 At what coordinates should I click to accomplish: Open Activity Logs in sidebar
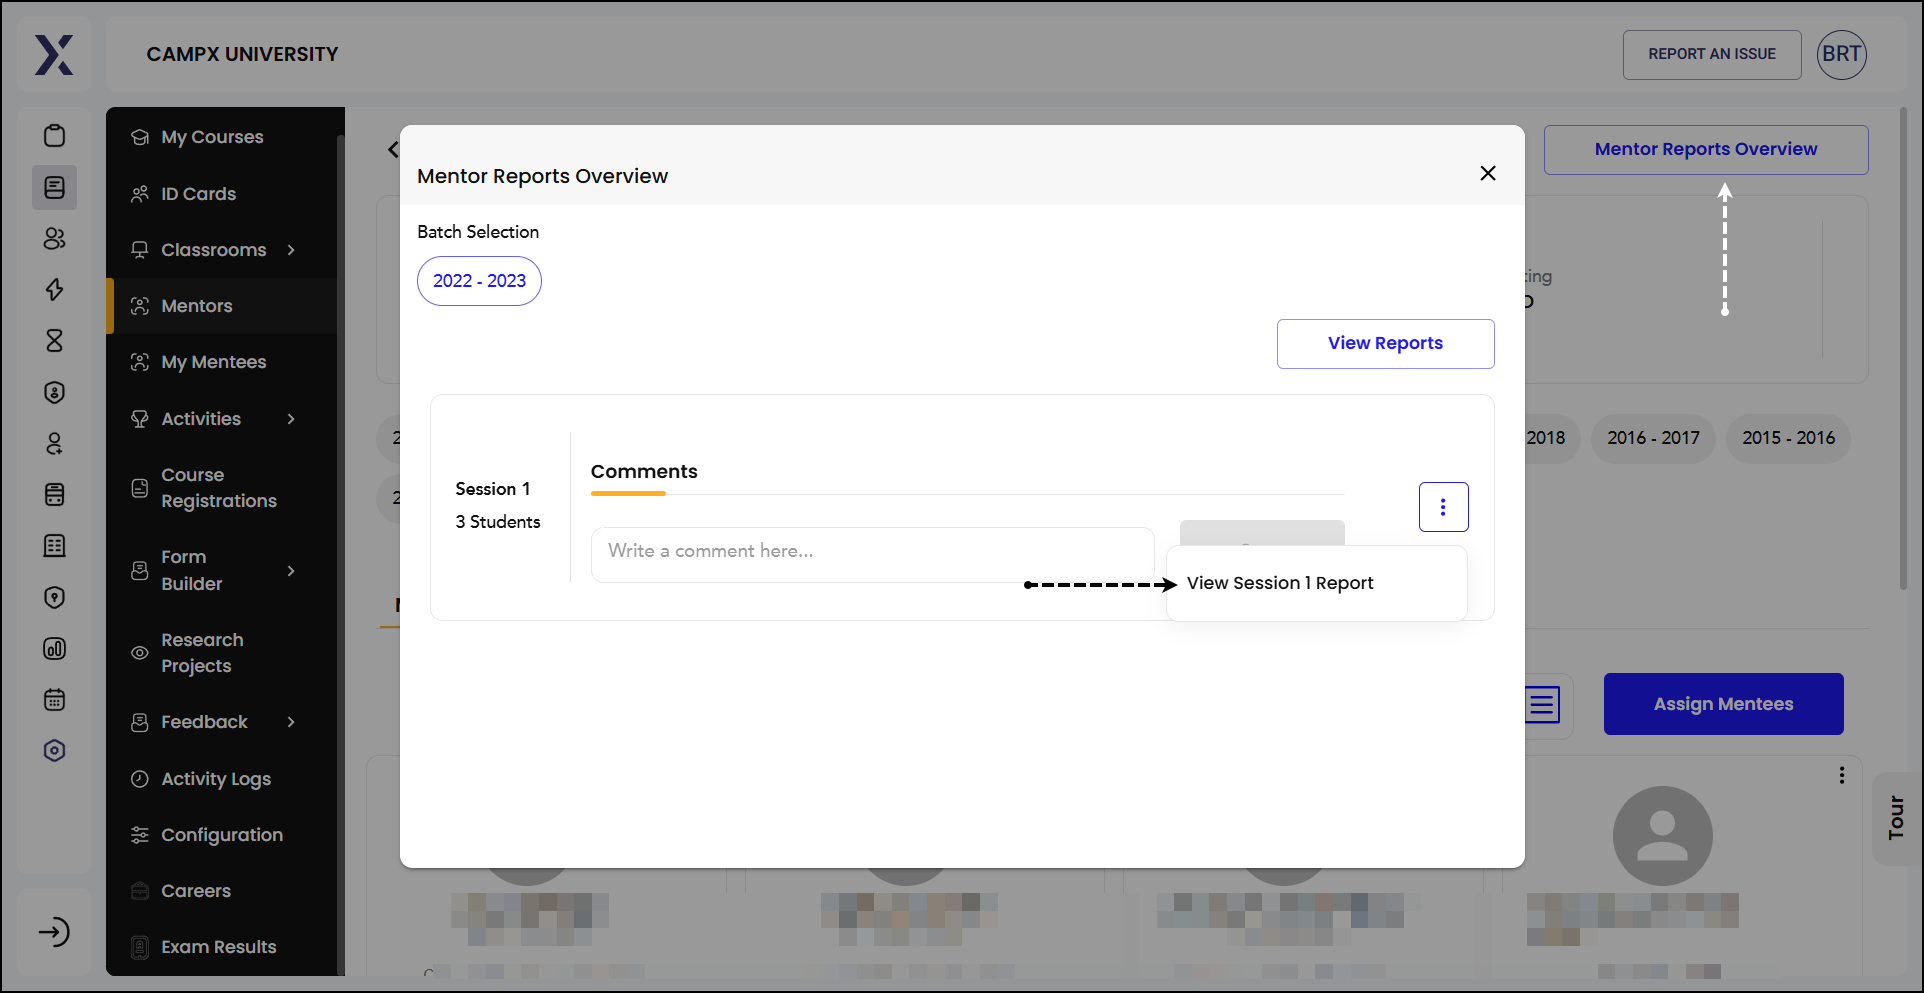pyautogui.click(x=215, y=779)
